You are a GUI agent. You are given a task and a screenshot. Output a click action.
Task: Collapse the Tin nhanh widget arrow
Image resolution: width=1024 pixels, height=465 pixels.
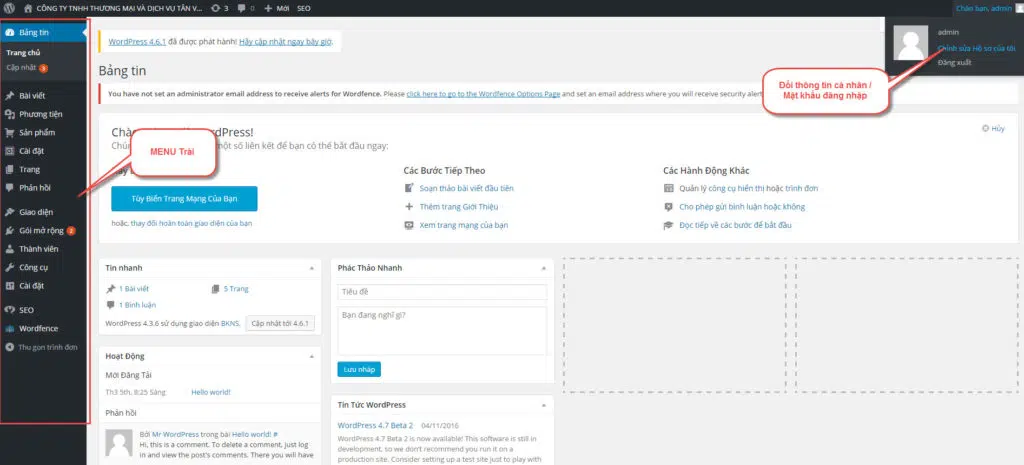[312, 268]
